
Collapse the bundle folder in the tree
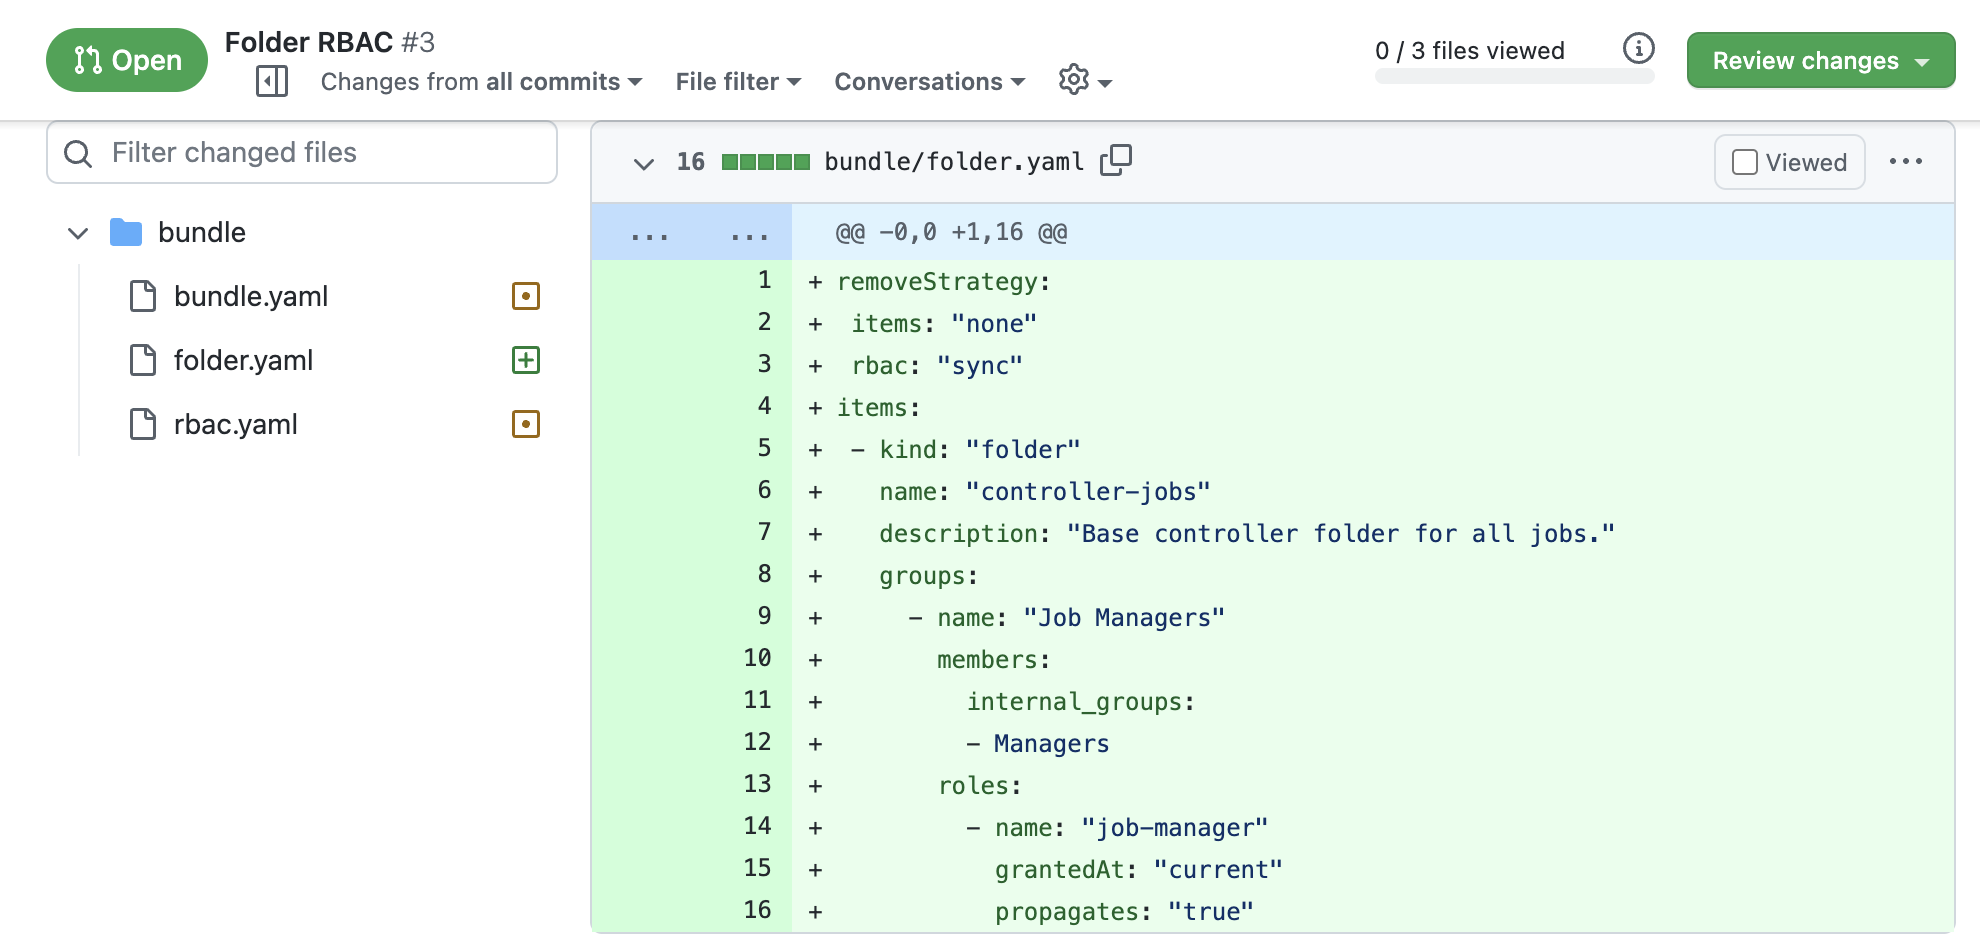77,232
